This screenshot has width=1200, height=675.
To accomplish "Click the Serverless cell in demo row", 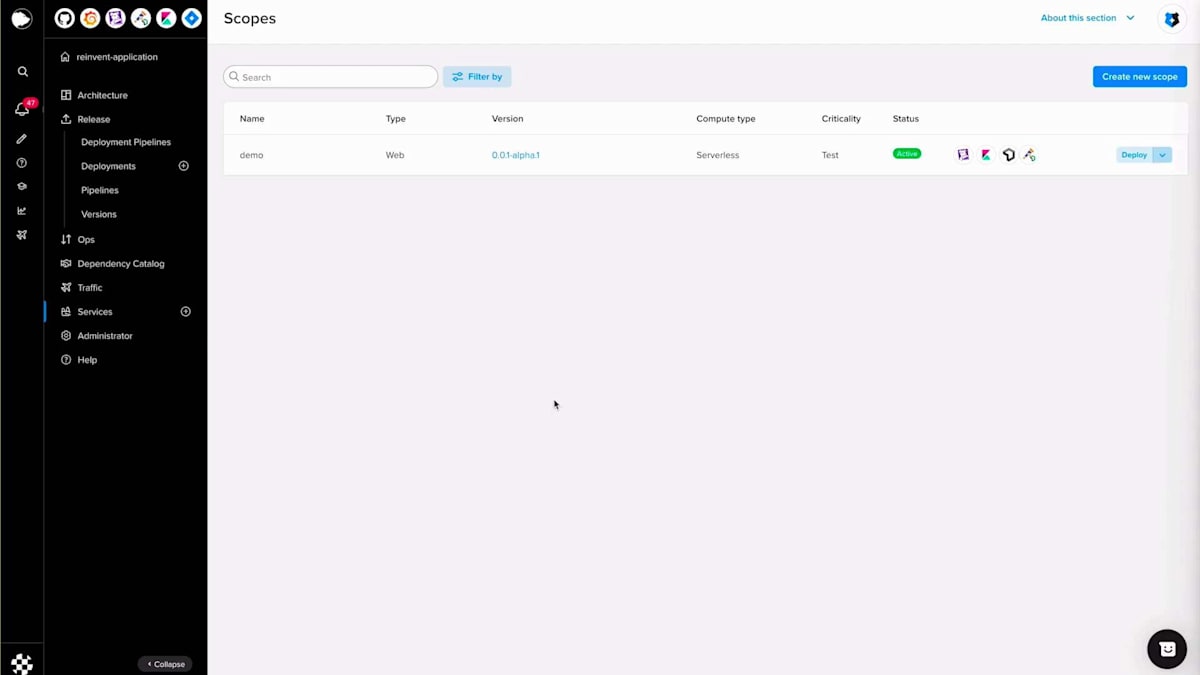I will 718,155.
